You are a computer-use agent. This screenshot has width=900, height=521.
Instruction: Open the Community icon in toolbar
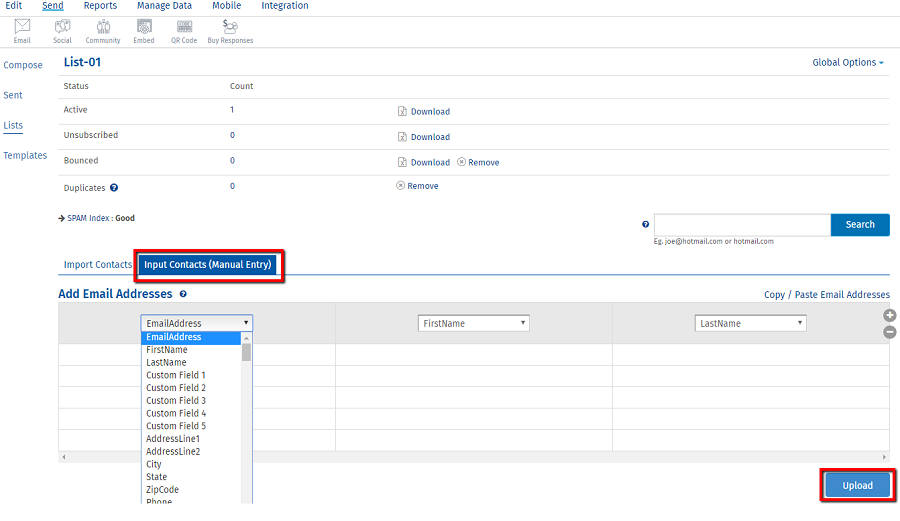103,31
